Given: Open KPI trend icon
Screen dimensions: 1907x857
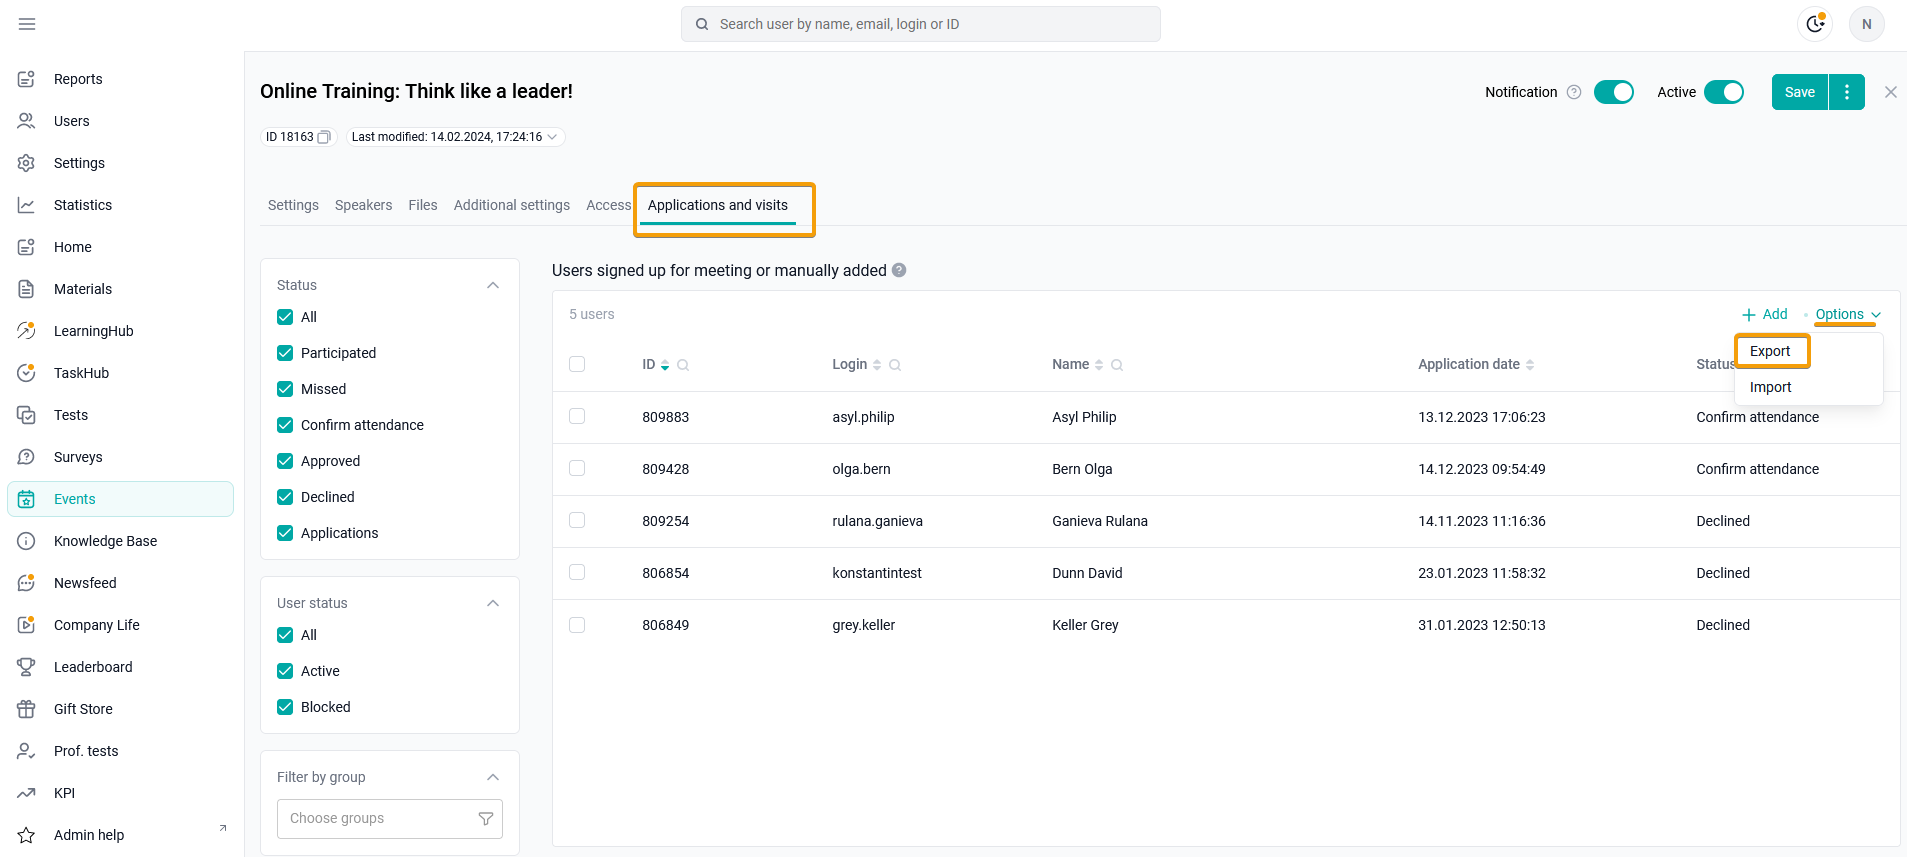Looking at the screenshot, I should pos(26,793).
